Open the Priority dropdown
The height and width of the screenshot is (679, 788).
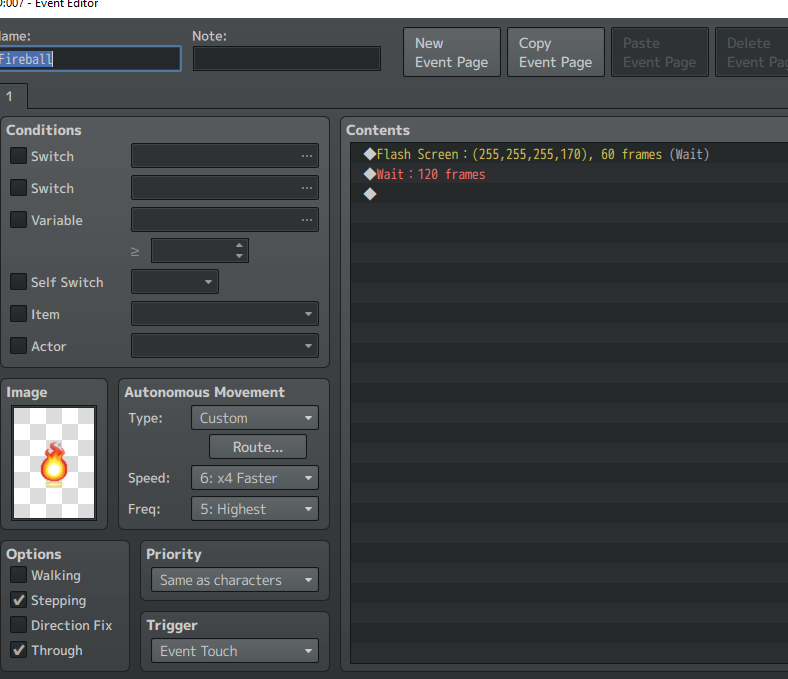click(x=235, y=580)
